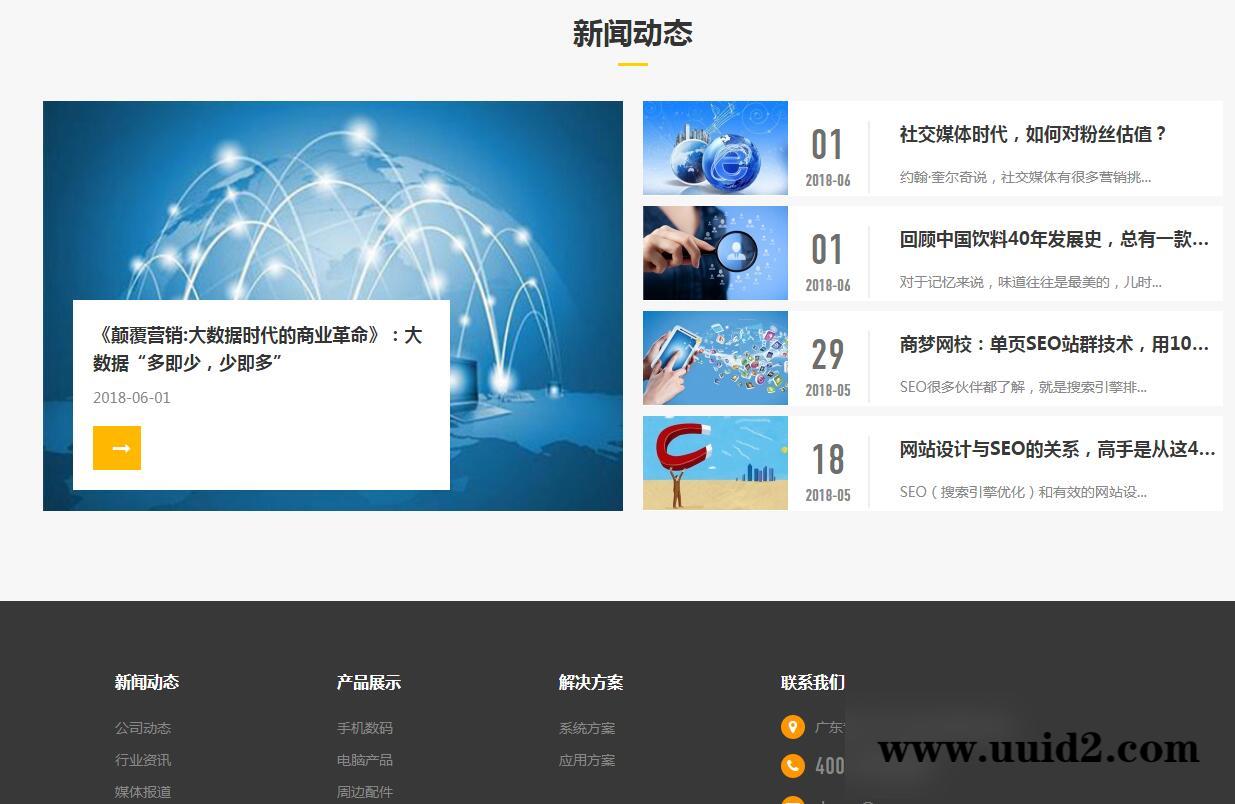Click the red magnet illustration thumbnail
The height and width of the screenshot is (804, 1235).
coord(715,462)
